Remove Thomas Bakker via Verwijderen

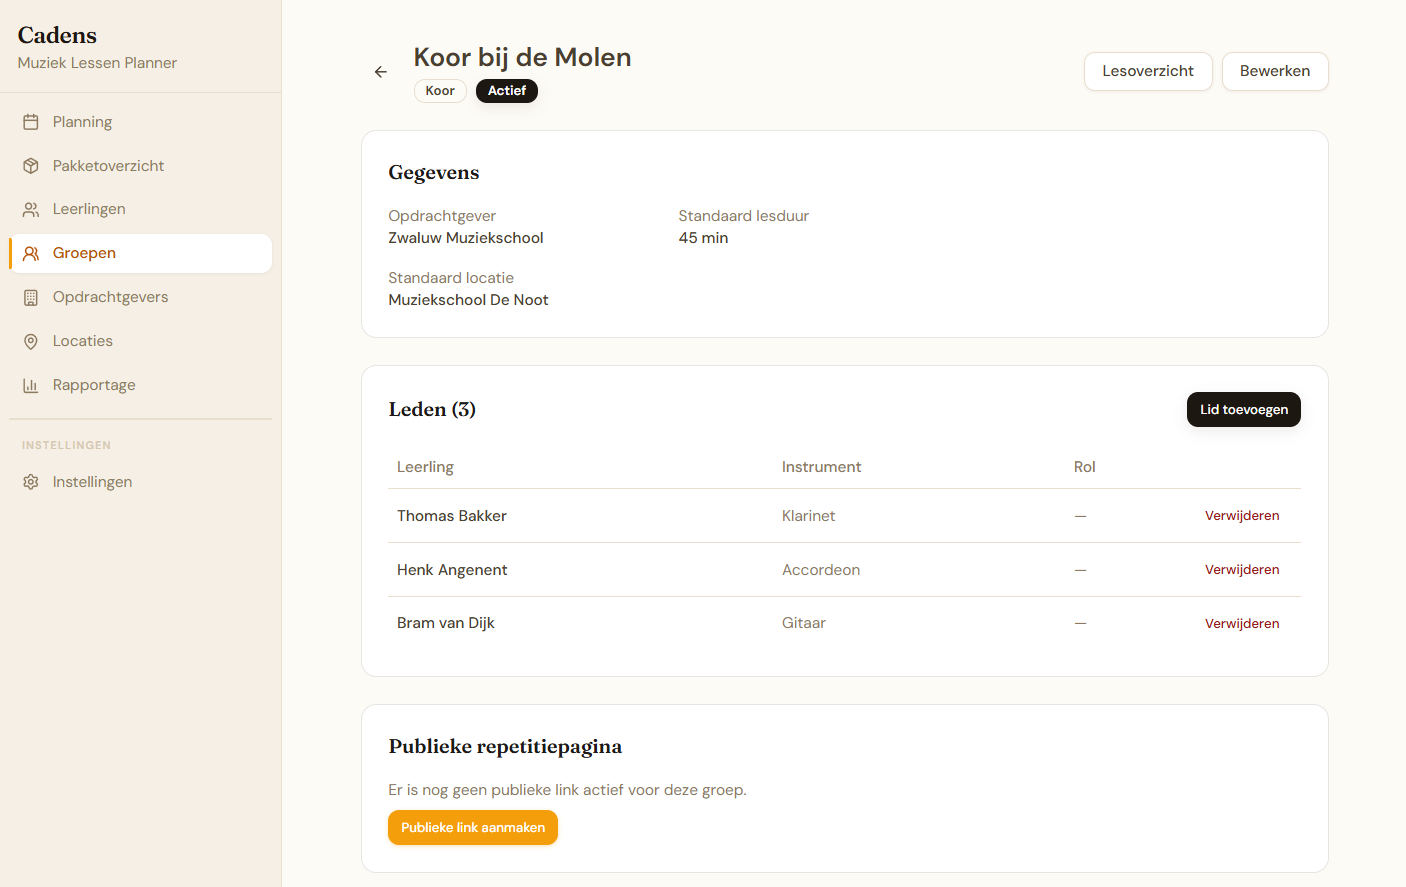point(1242,515)
